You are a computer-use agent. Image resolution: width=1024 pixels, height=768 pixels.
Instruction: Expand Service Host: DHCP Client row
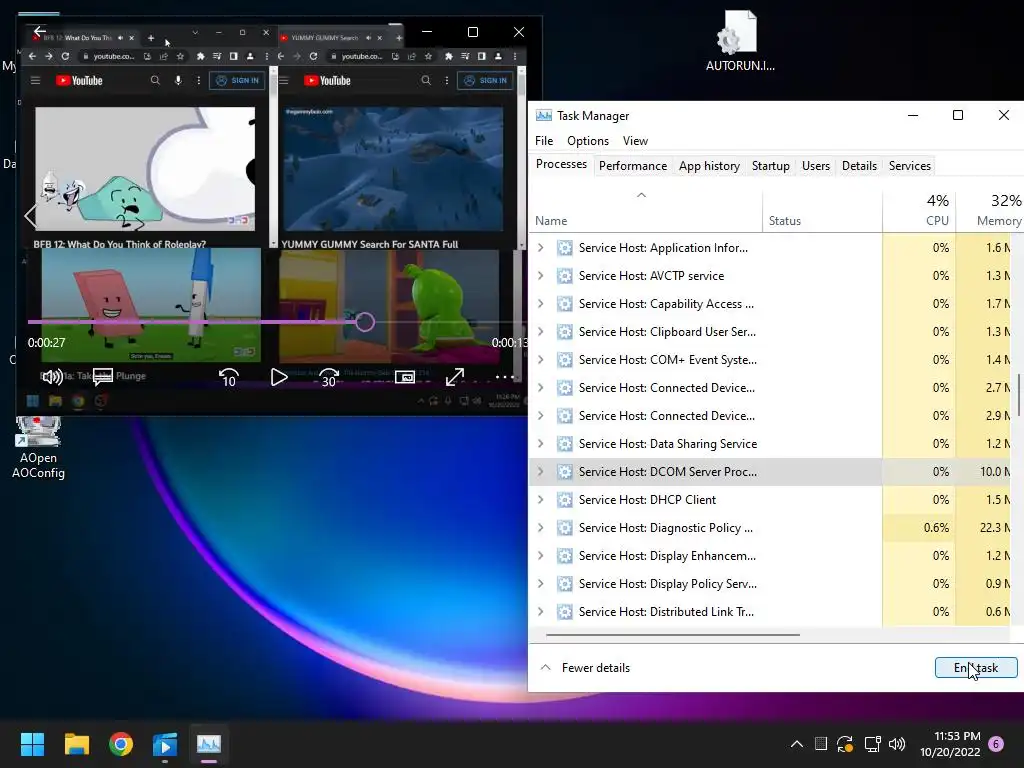tap(541, 500)
